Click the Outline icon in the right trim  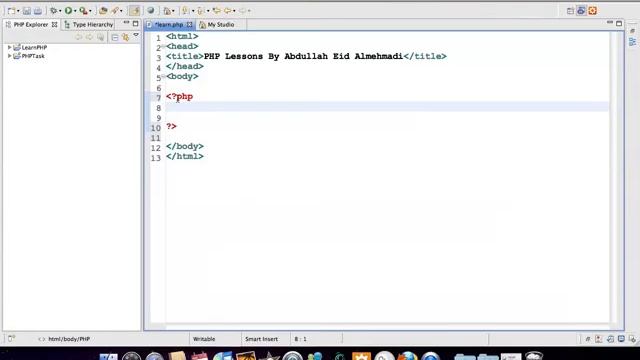point(633,42)
